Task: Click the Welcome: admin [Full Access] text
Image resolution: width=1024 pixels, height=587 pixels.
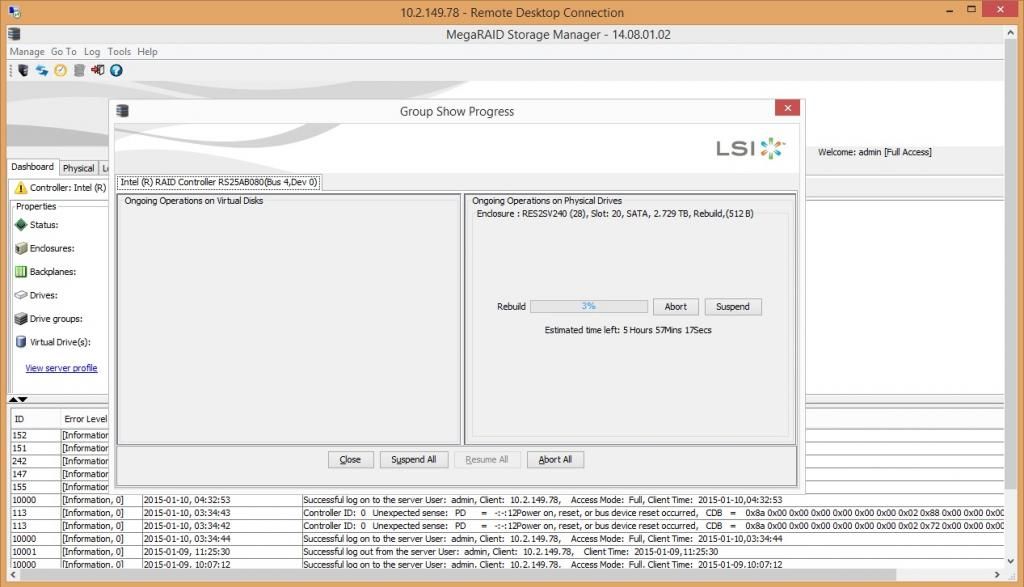Action: (x=874, y=152)
